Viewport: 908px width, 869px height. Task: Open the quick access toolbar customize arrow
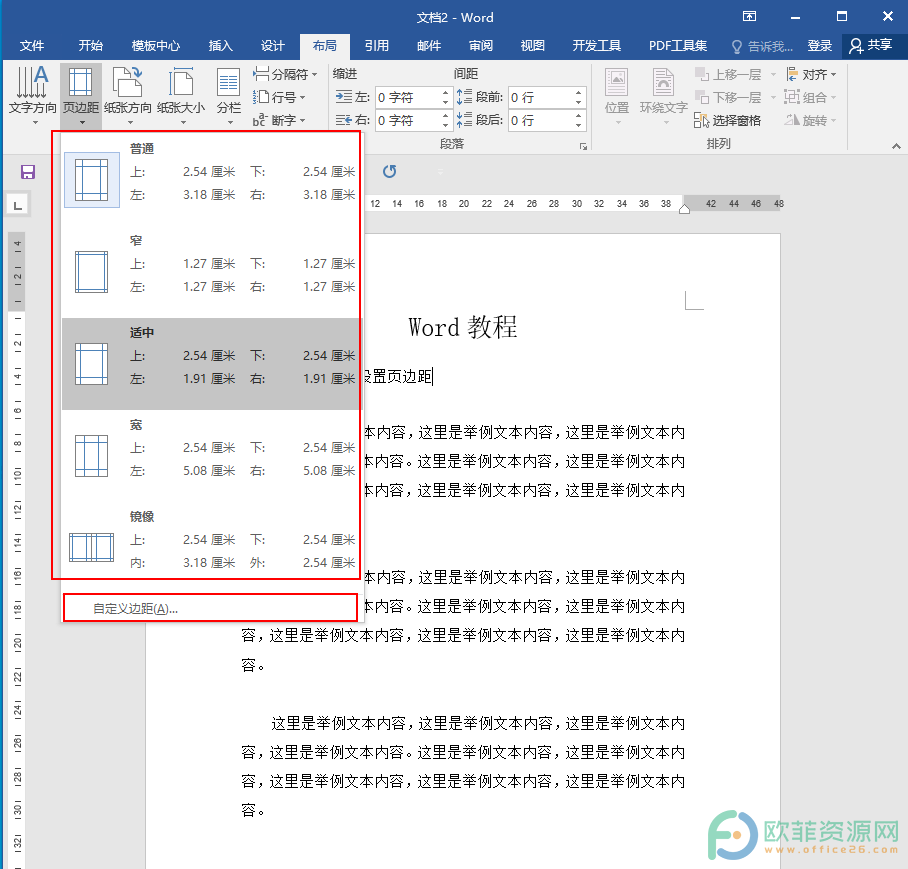(440, 172)
